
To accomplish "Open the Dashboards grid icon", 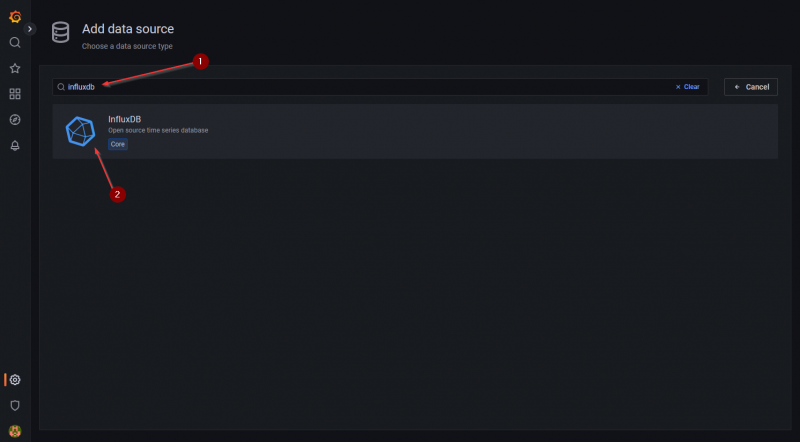I will click(x=15, y=94).
